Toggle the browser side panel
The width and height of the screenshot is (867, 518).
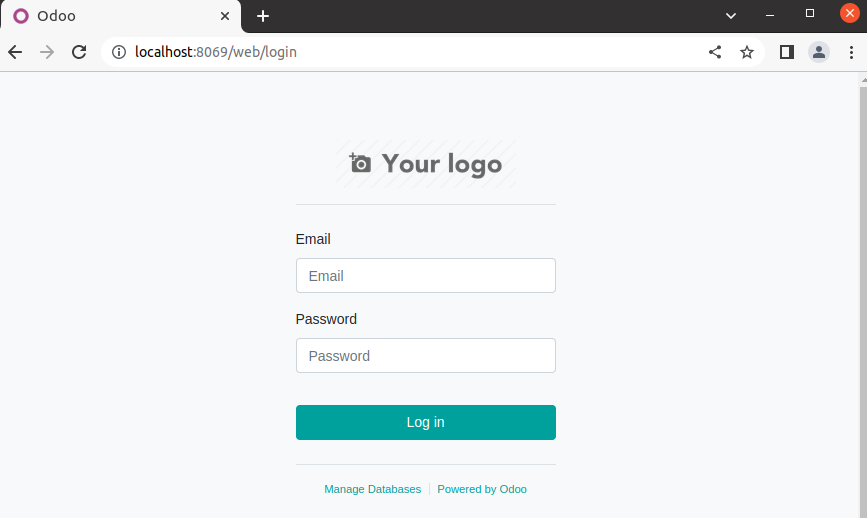click(787, 52)
